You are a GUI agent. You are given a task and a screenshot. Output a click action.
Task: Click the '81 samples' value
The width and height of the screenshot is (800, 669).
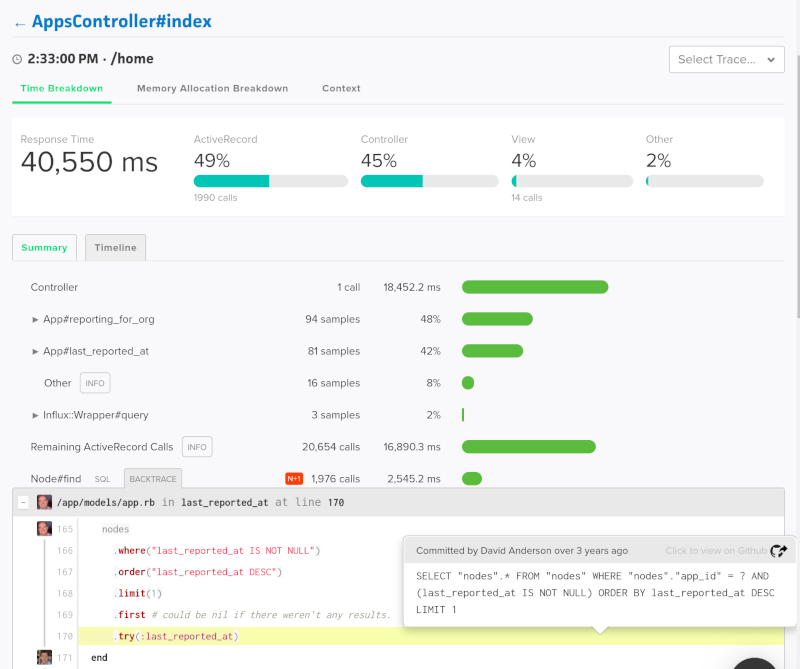click(x=334, y=351)
